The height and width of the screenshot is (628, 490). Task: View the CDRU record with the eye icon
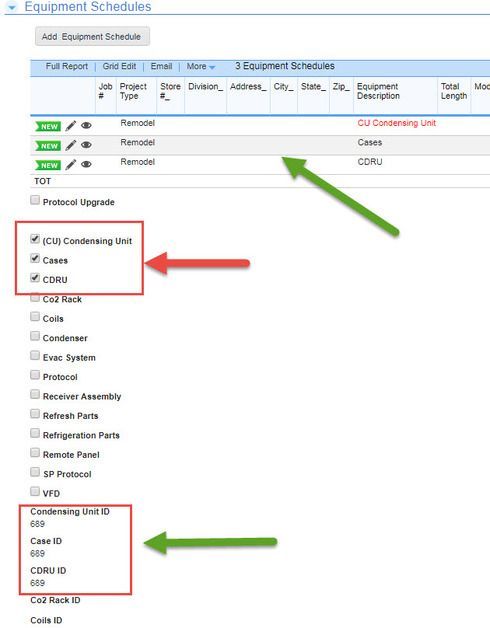(86, 164)
